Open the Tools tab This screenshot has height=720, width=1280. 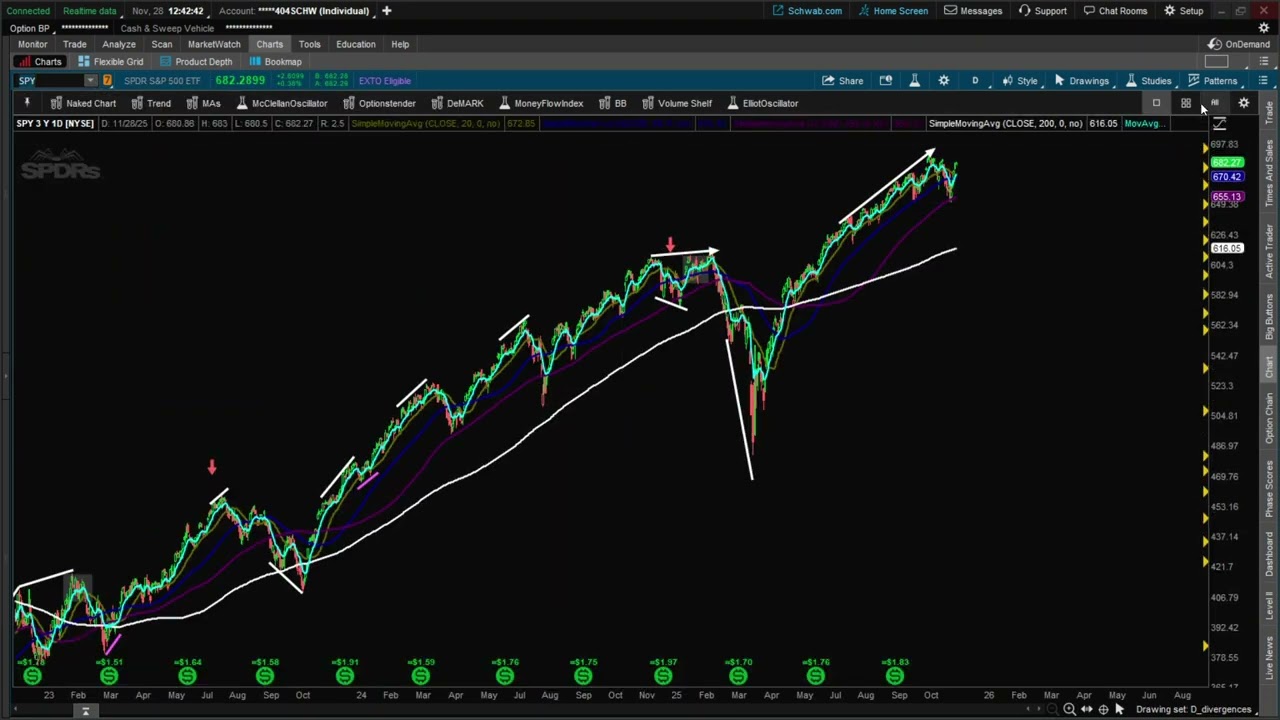point(309,44)
